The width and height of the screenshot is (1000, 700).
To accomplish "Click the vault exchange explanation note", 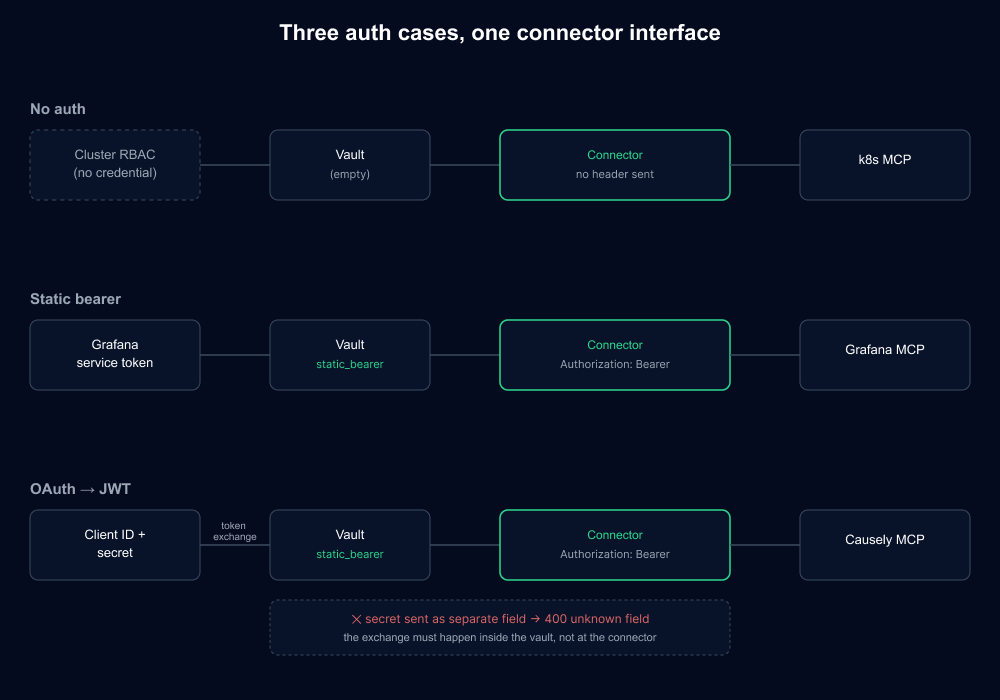I will [x=500, y=638].
